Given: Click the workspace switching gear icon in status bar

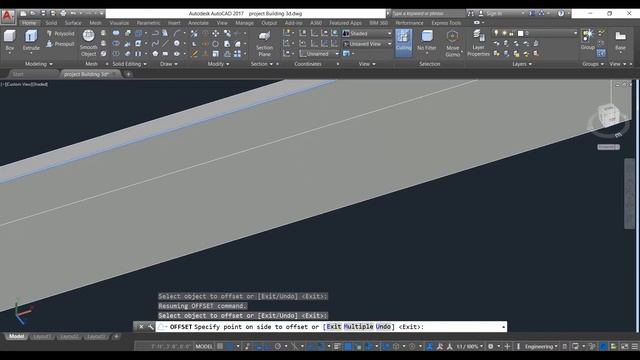Looking at the screenshot, I should (491, 347).
